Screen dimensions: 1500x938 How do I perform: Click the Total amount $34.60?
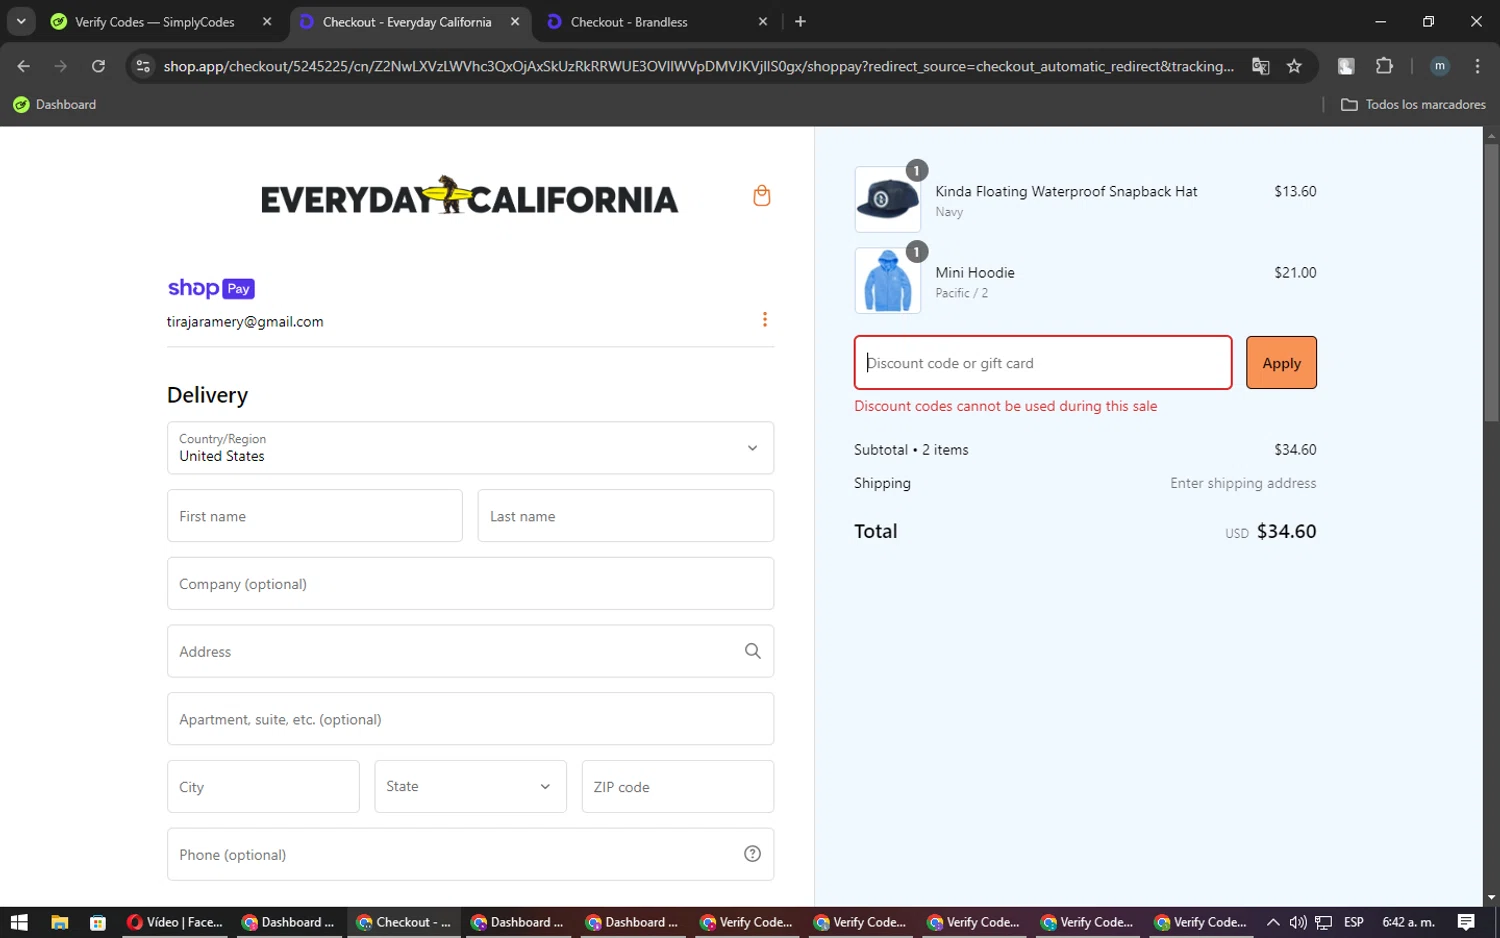coord(1286,531)
